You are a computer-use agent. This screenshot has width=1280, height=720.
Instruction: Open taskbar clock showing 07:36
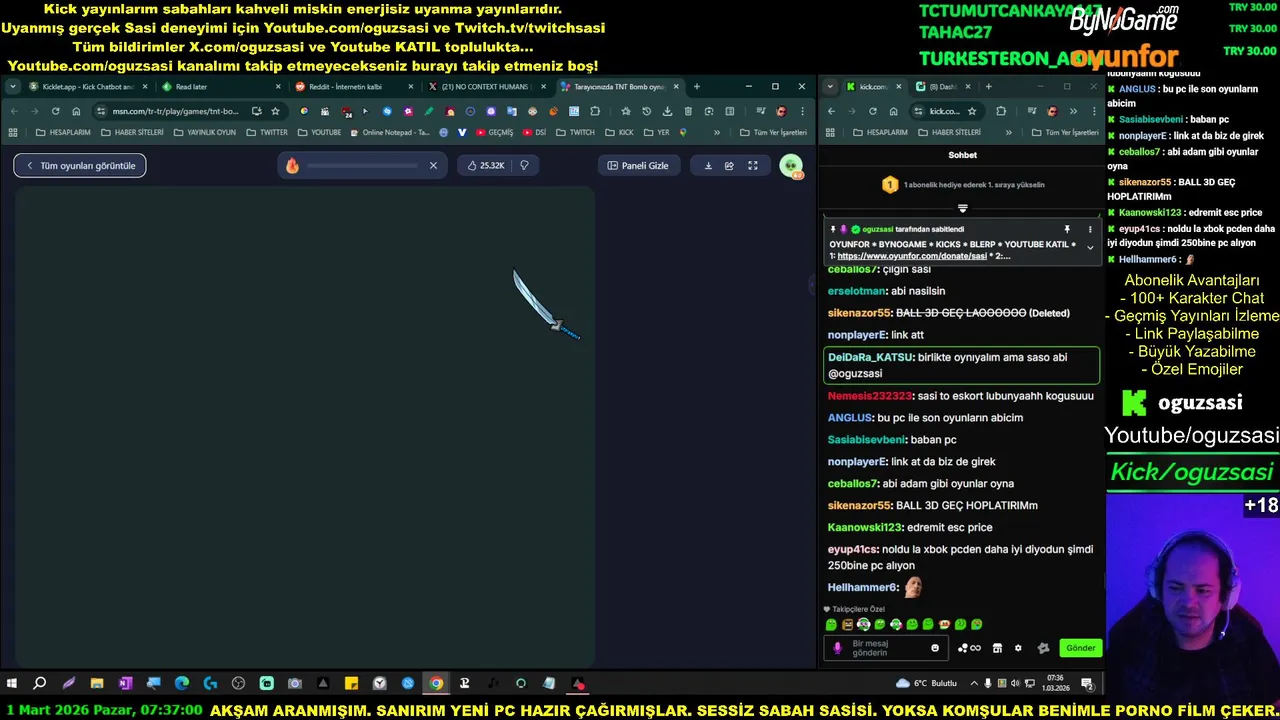[x=1054, y=684]
